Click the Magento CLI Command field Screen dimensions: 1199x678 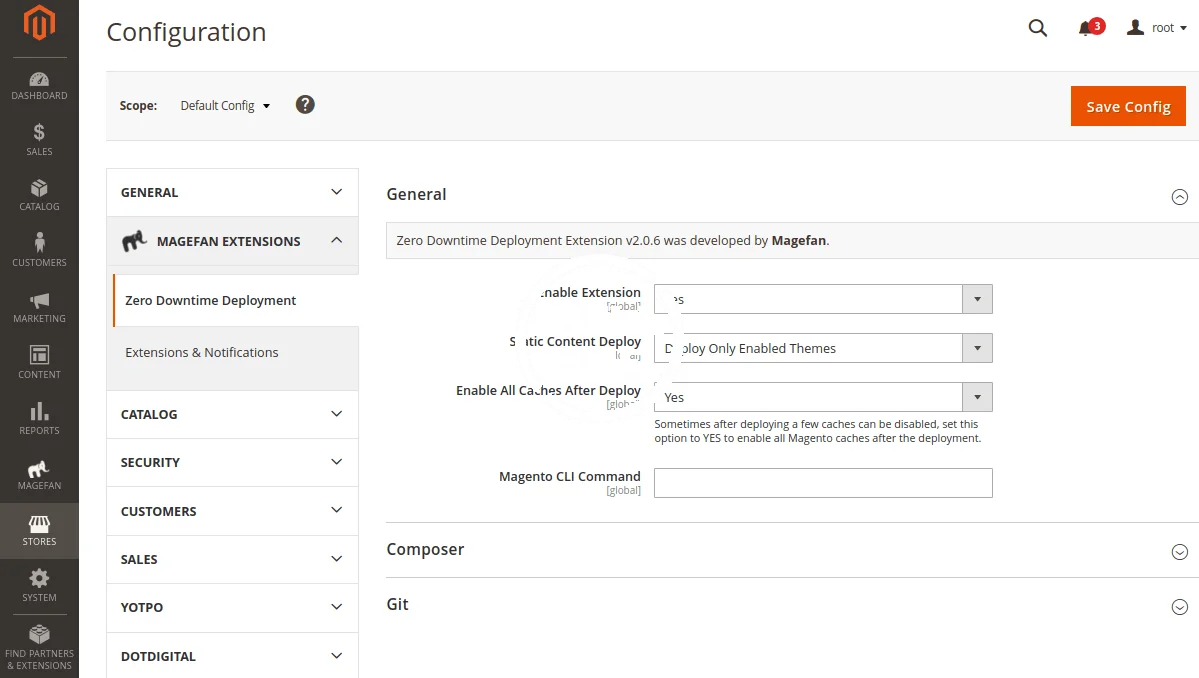coord(822,483)
